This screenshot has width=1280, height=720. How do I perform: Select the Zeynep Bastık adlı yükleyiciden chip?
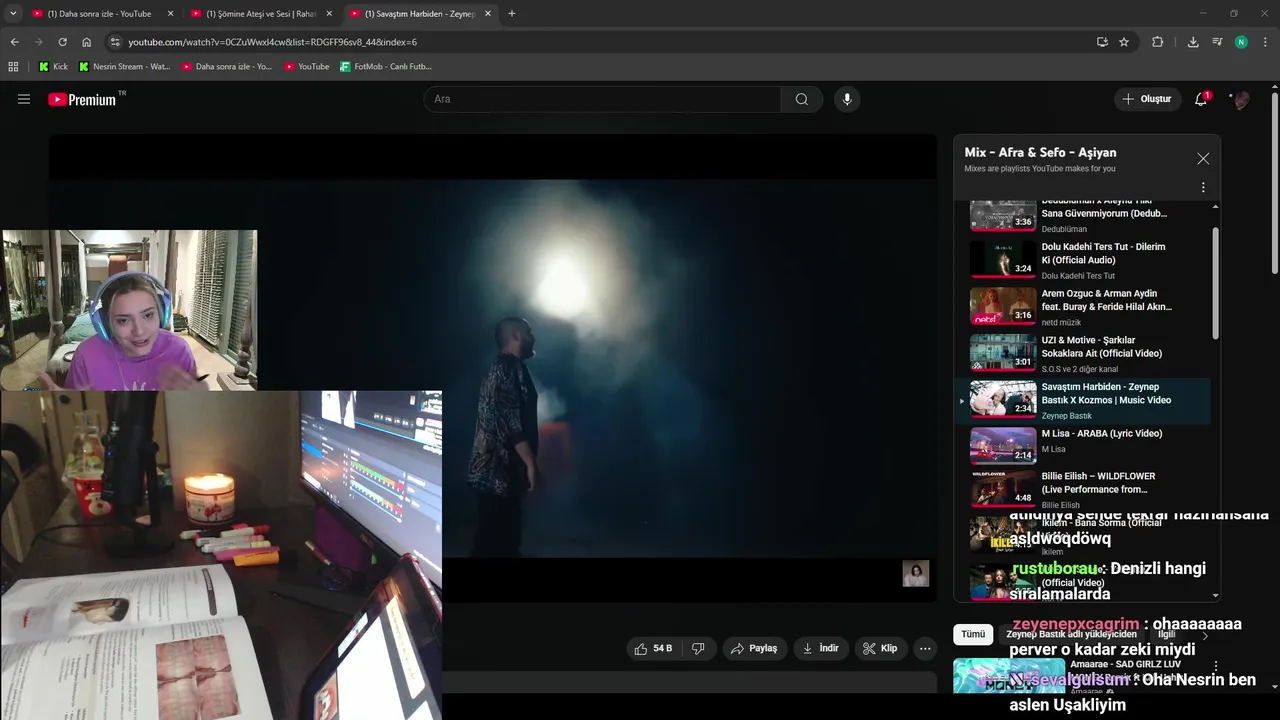tap(1071, 634)
